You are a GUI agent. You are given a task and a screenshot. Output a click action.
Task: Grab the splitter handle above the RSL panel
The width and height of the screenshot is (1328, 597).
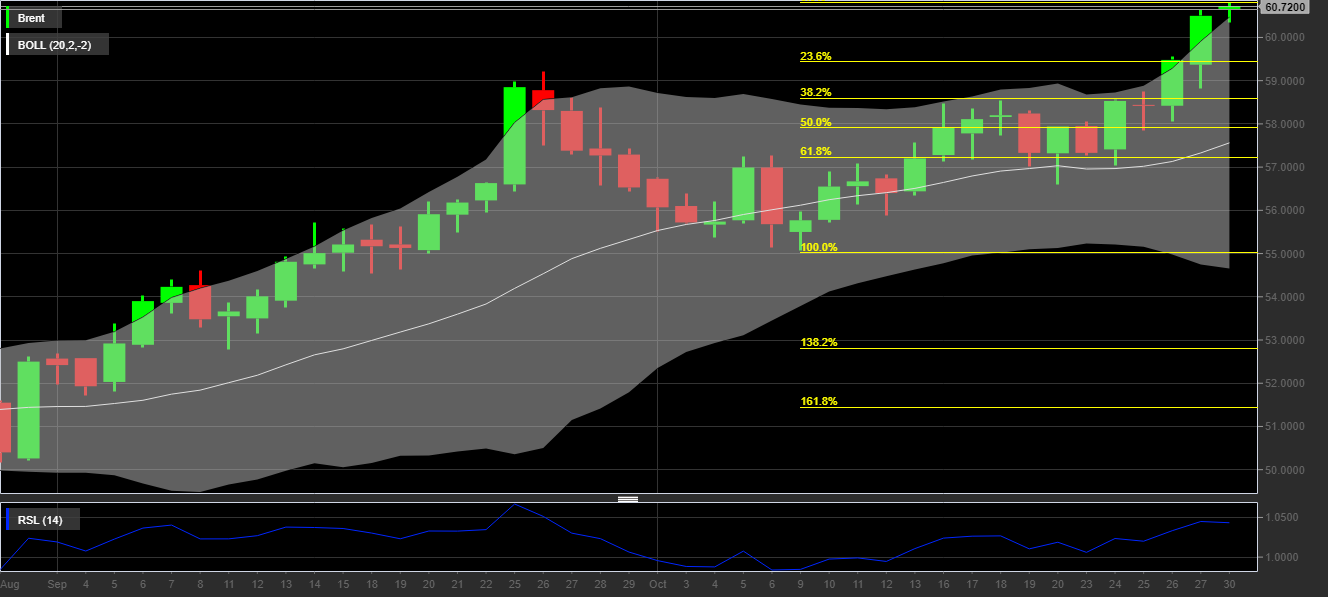(x=628, y=498)
